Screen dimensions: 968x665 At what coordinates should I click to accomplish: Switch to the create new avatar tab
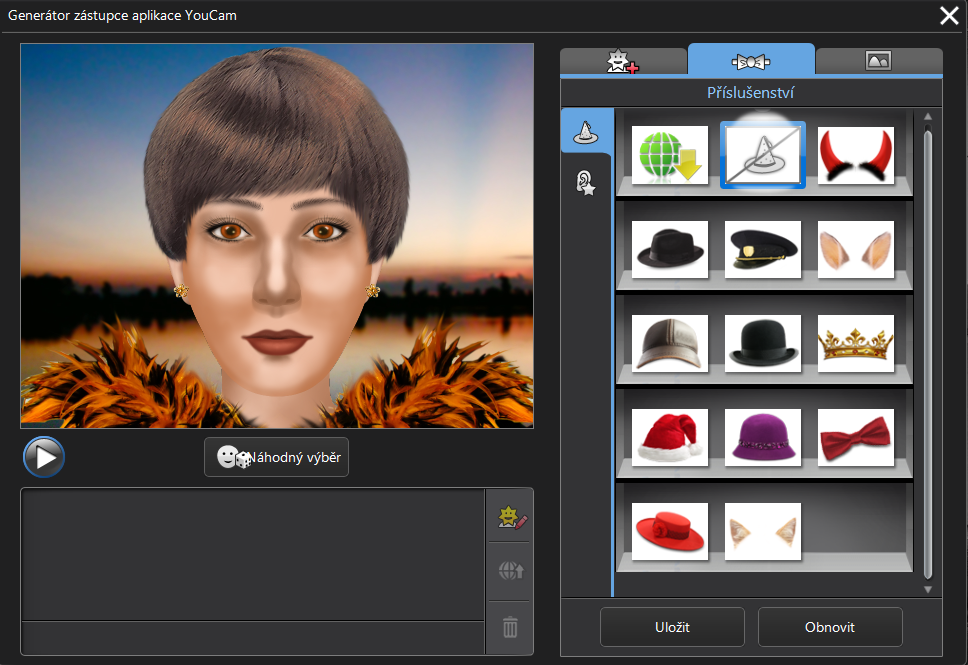tap(623, 61)
